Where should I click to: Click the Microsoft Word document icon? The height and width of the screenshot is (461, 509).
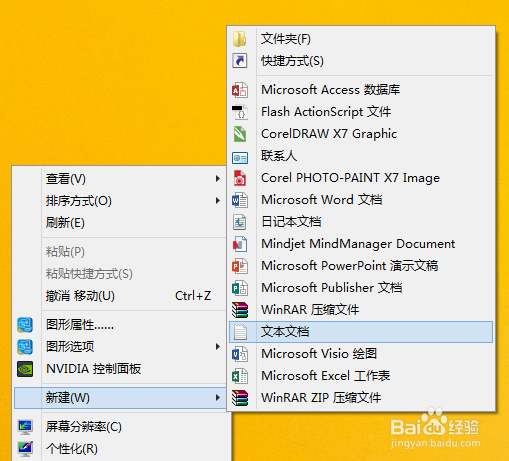point(240,200)
